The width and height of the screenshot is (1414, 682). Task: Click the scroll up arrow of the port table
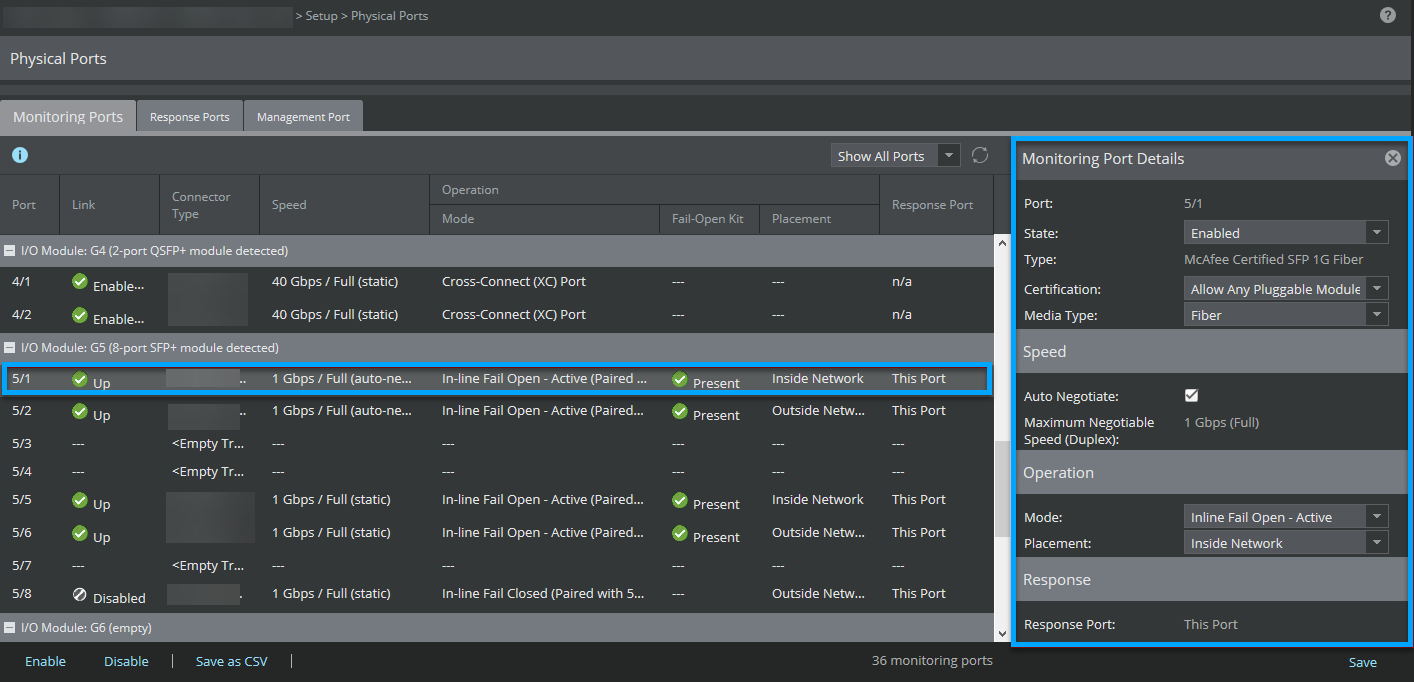[x=1003, y=243]
